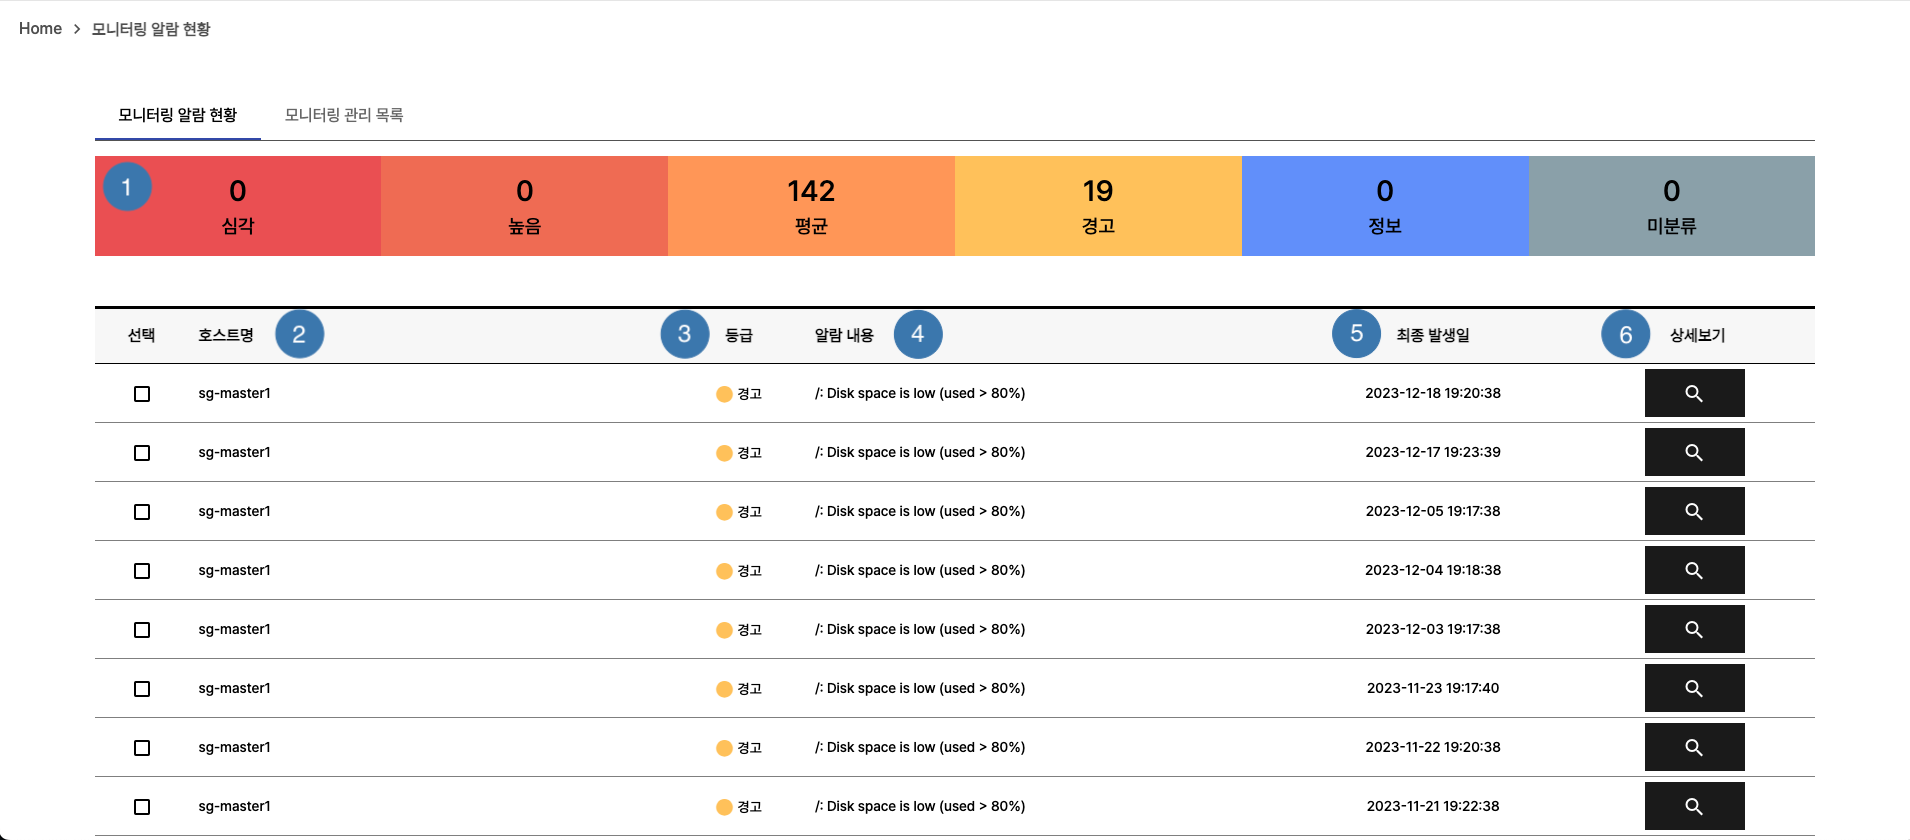Select the yellow 경고 tile showing 19
Viewport: 1910px width, 840px height.
(x=1098, y=206)
